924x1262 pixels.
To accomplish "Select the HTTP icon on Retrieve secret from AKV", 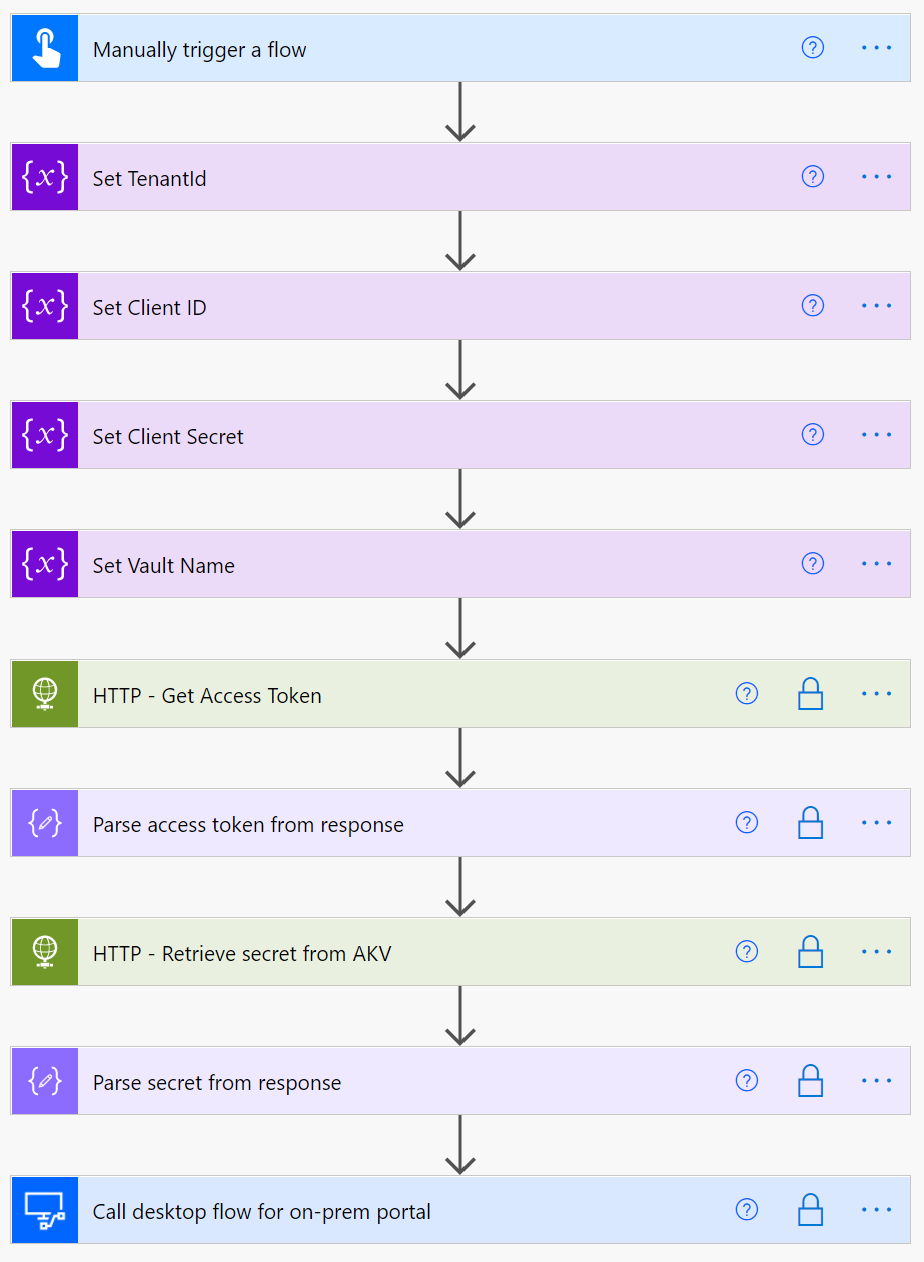I will point(44,951).
